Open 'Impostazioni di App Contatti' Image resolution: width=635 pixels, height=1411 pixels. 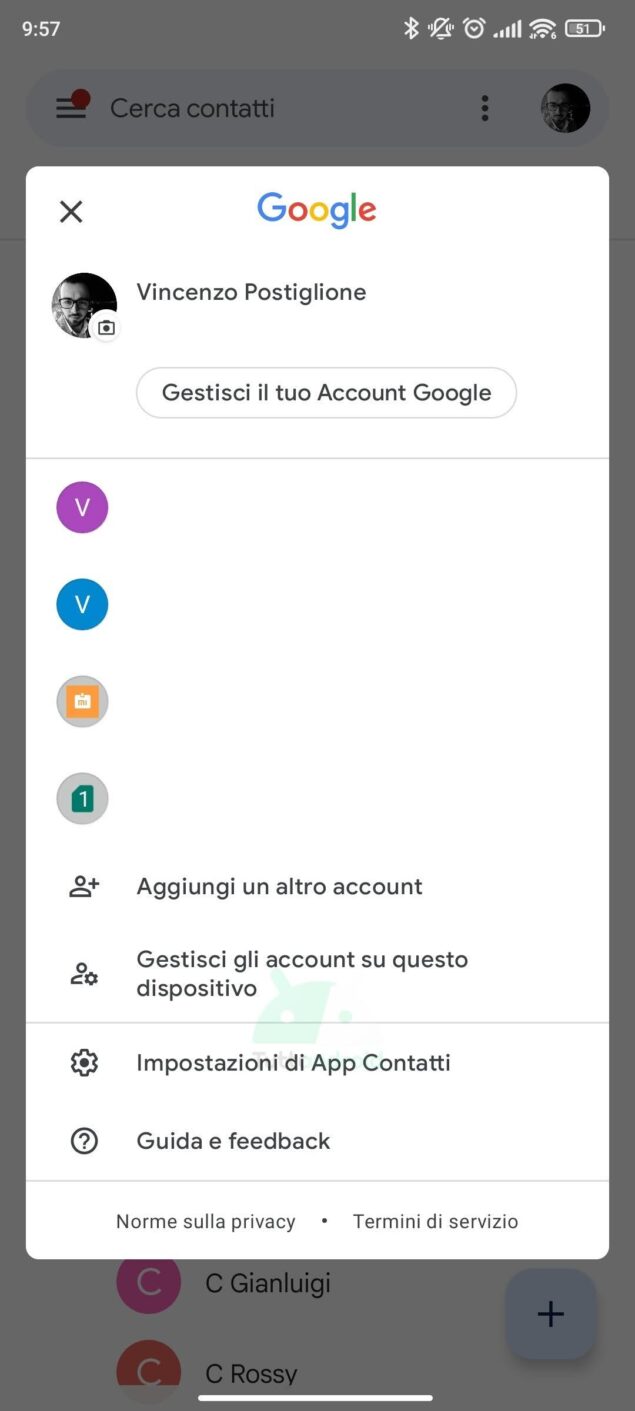tap(290, 1062)
